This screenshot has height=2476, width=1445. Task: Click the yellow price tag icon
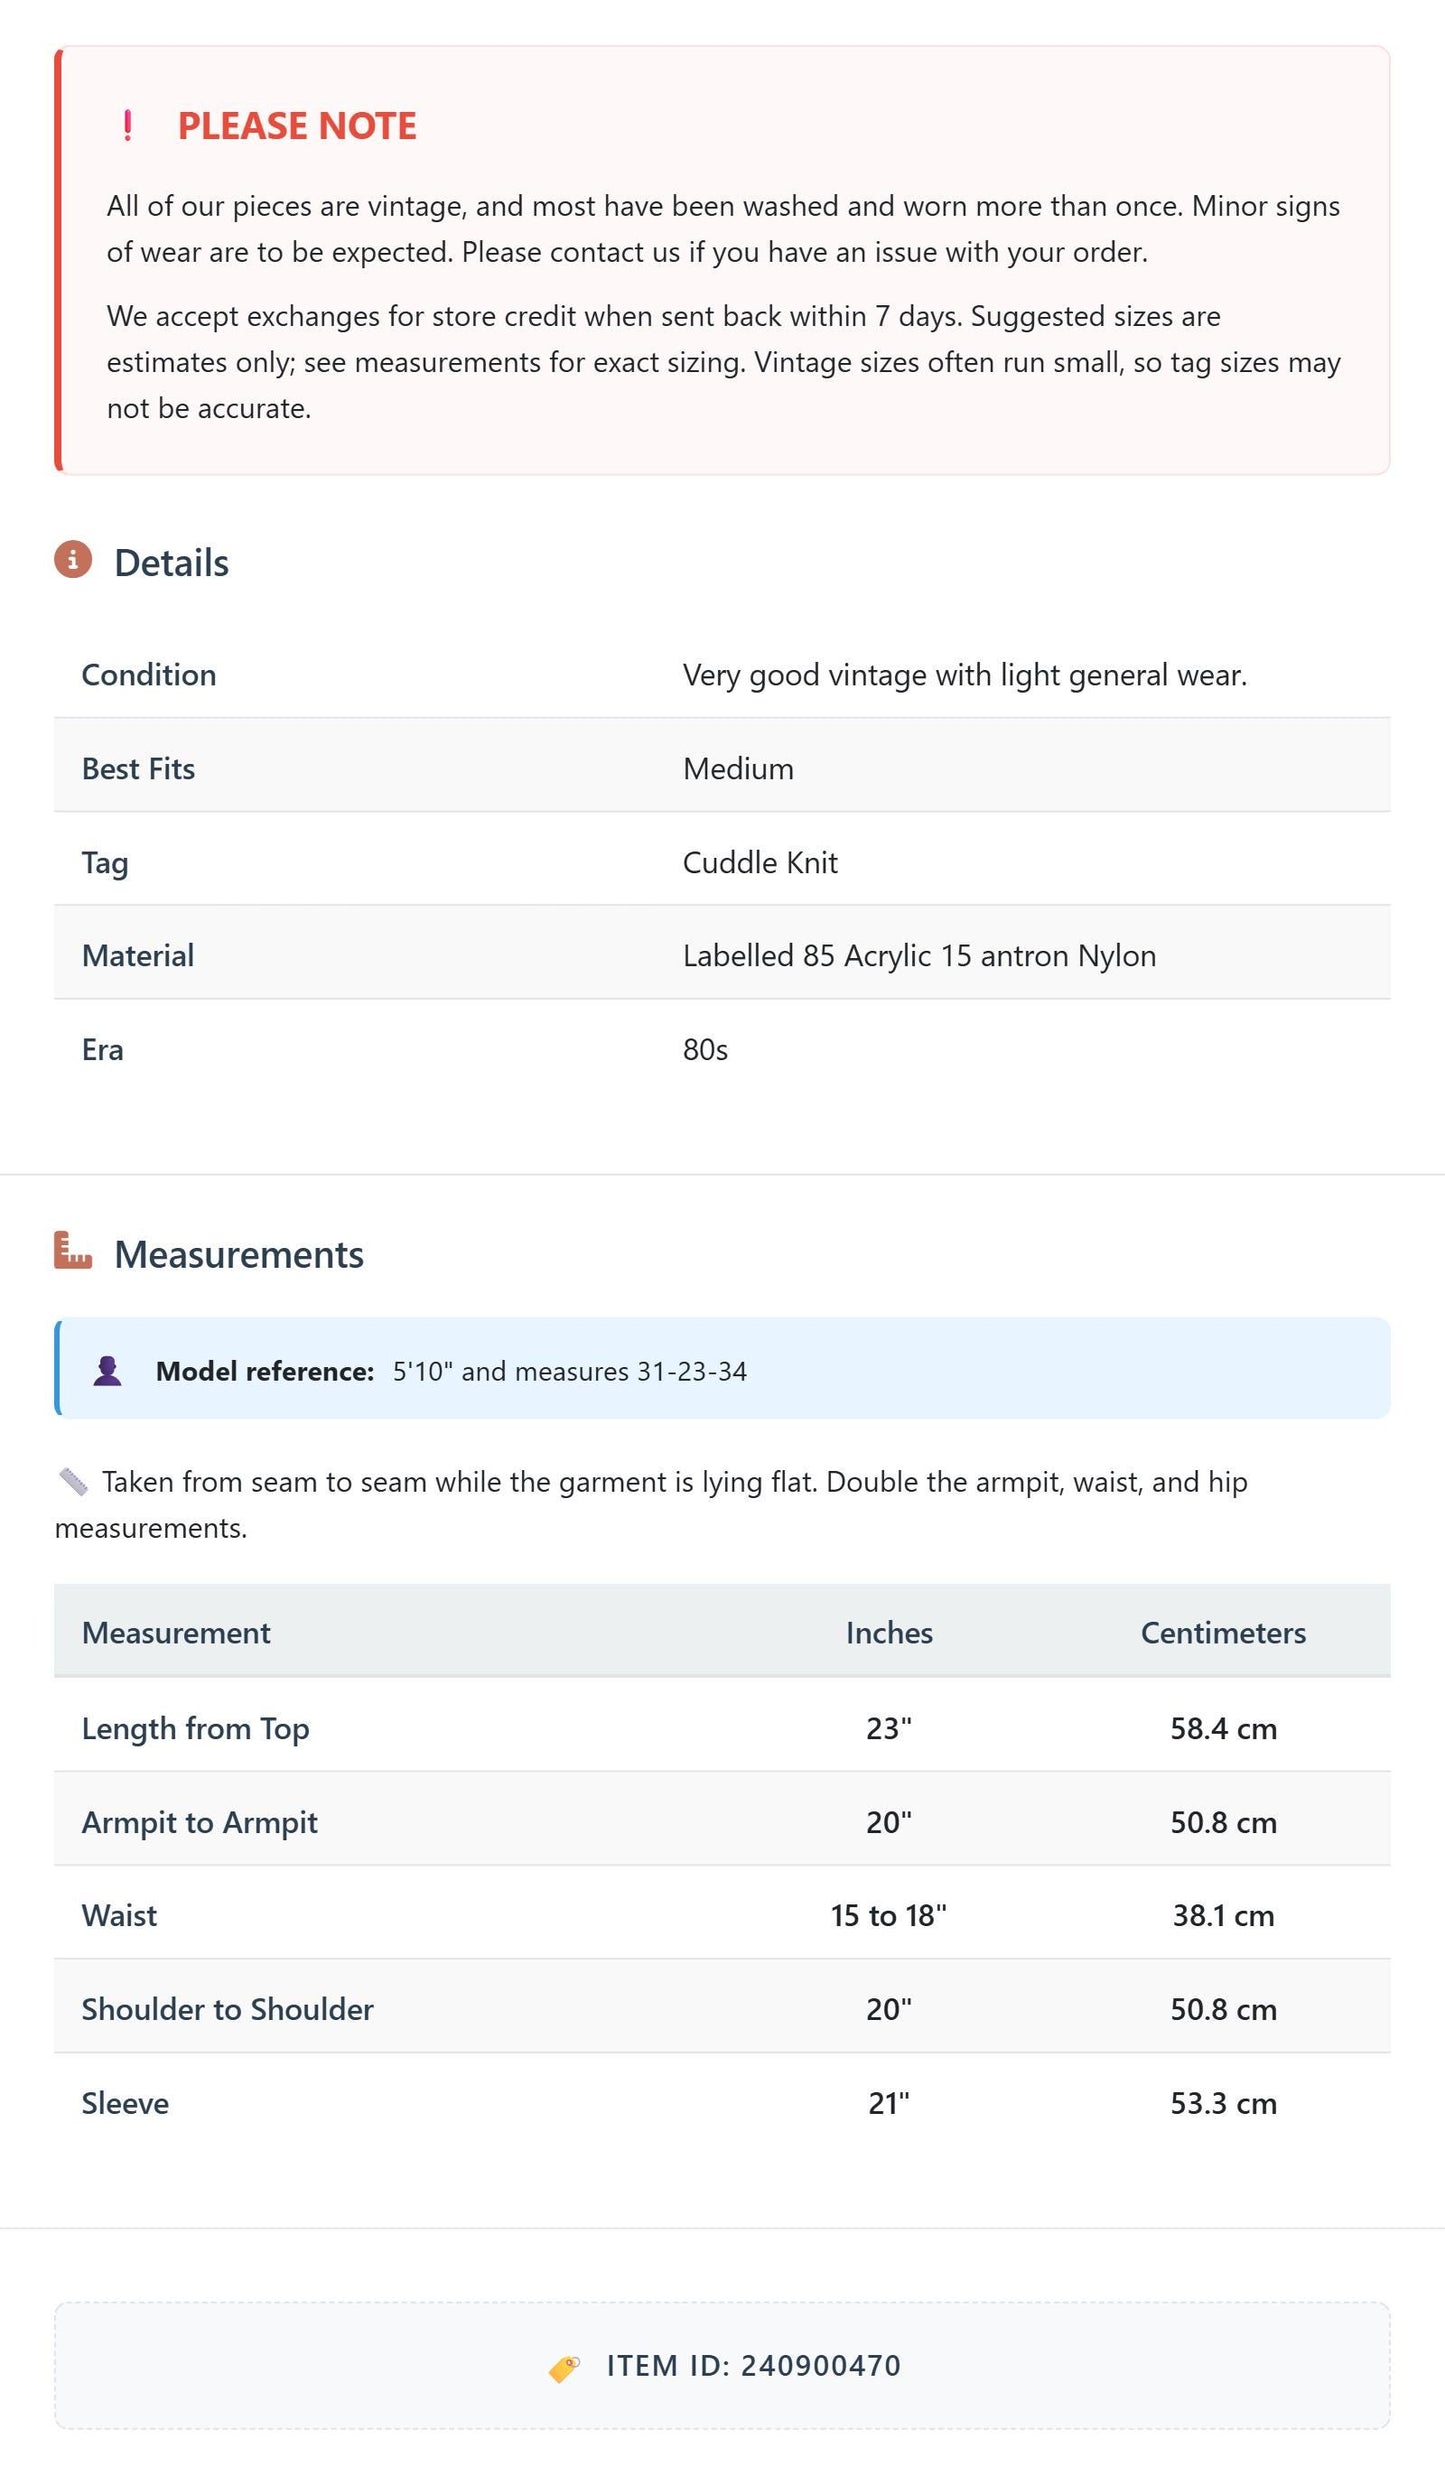tap(564, 2368)
